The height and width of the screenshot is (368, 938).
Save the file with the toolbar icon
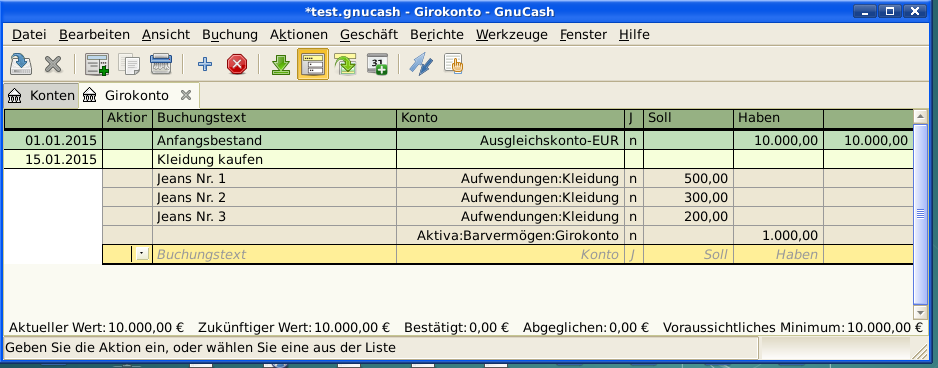pos(21,64)
